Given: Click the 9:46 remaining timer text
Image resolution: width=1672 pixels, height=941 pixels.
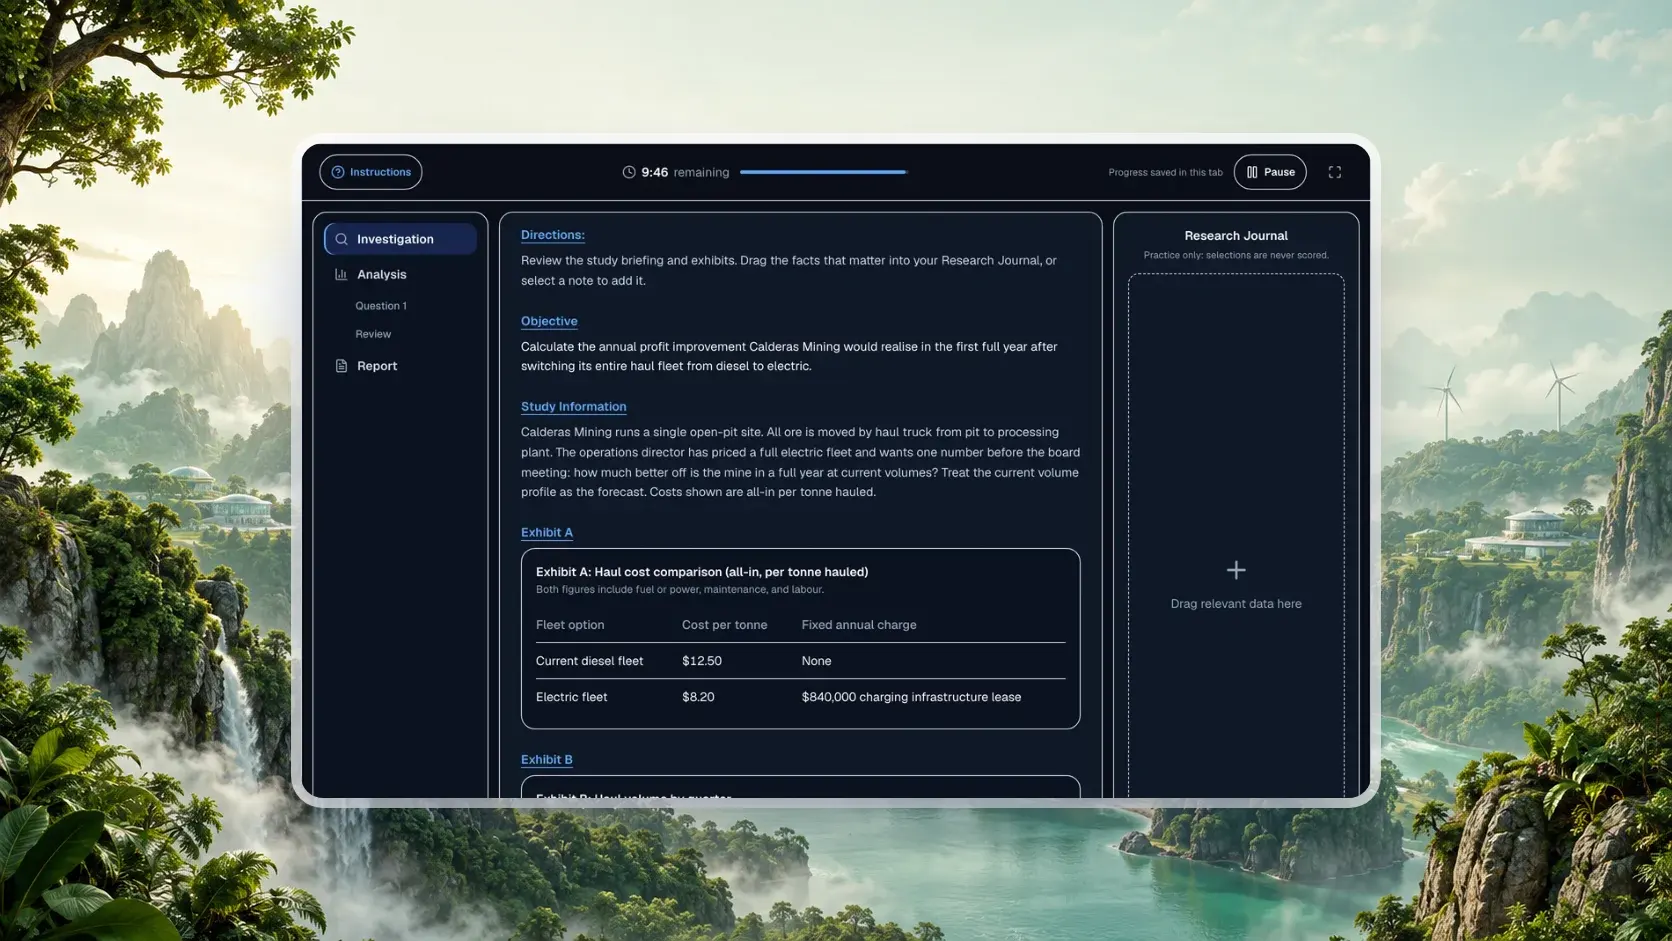Looking at the screenshot, I should click(685, 172).
